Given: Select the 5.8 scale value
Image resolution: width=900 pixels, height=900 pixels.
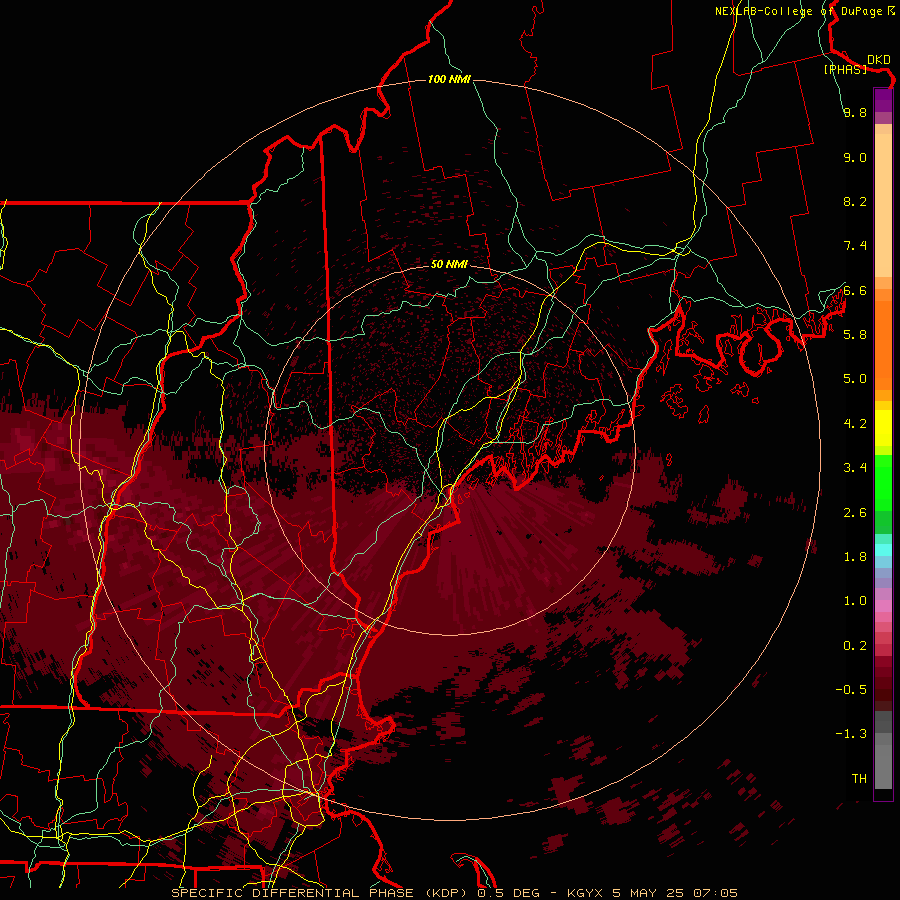Looking at the screenshot, I should [x=855, y=335].
